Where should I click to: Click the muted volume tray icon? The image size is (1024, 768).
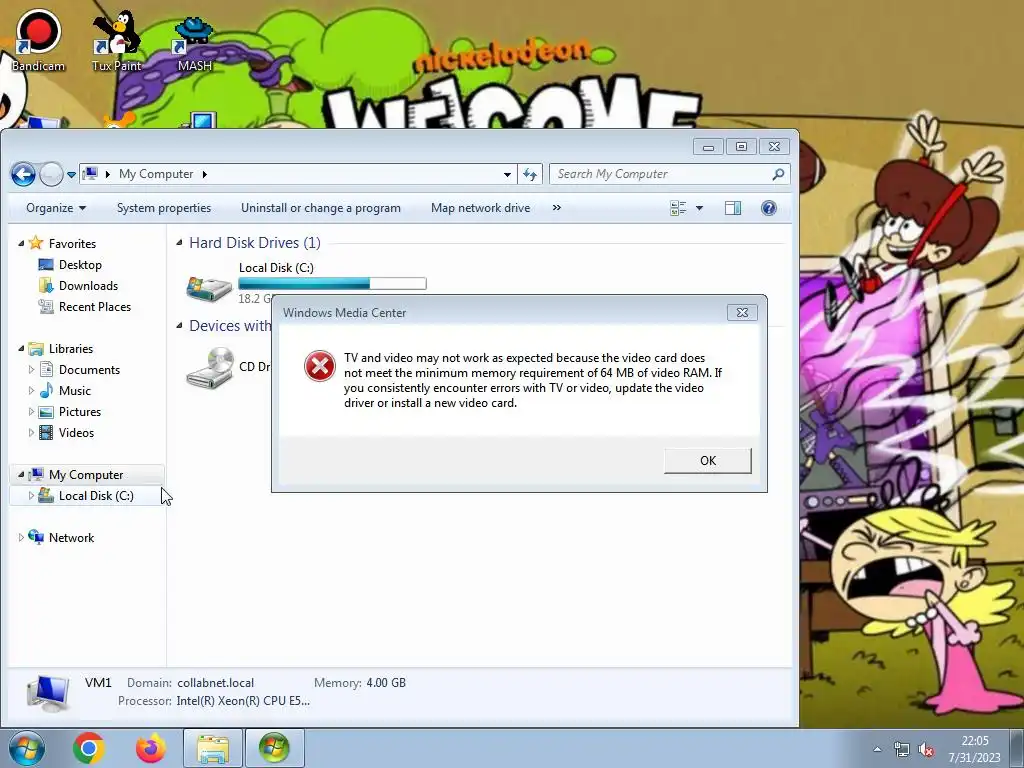pos(926,749)
